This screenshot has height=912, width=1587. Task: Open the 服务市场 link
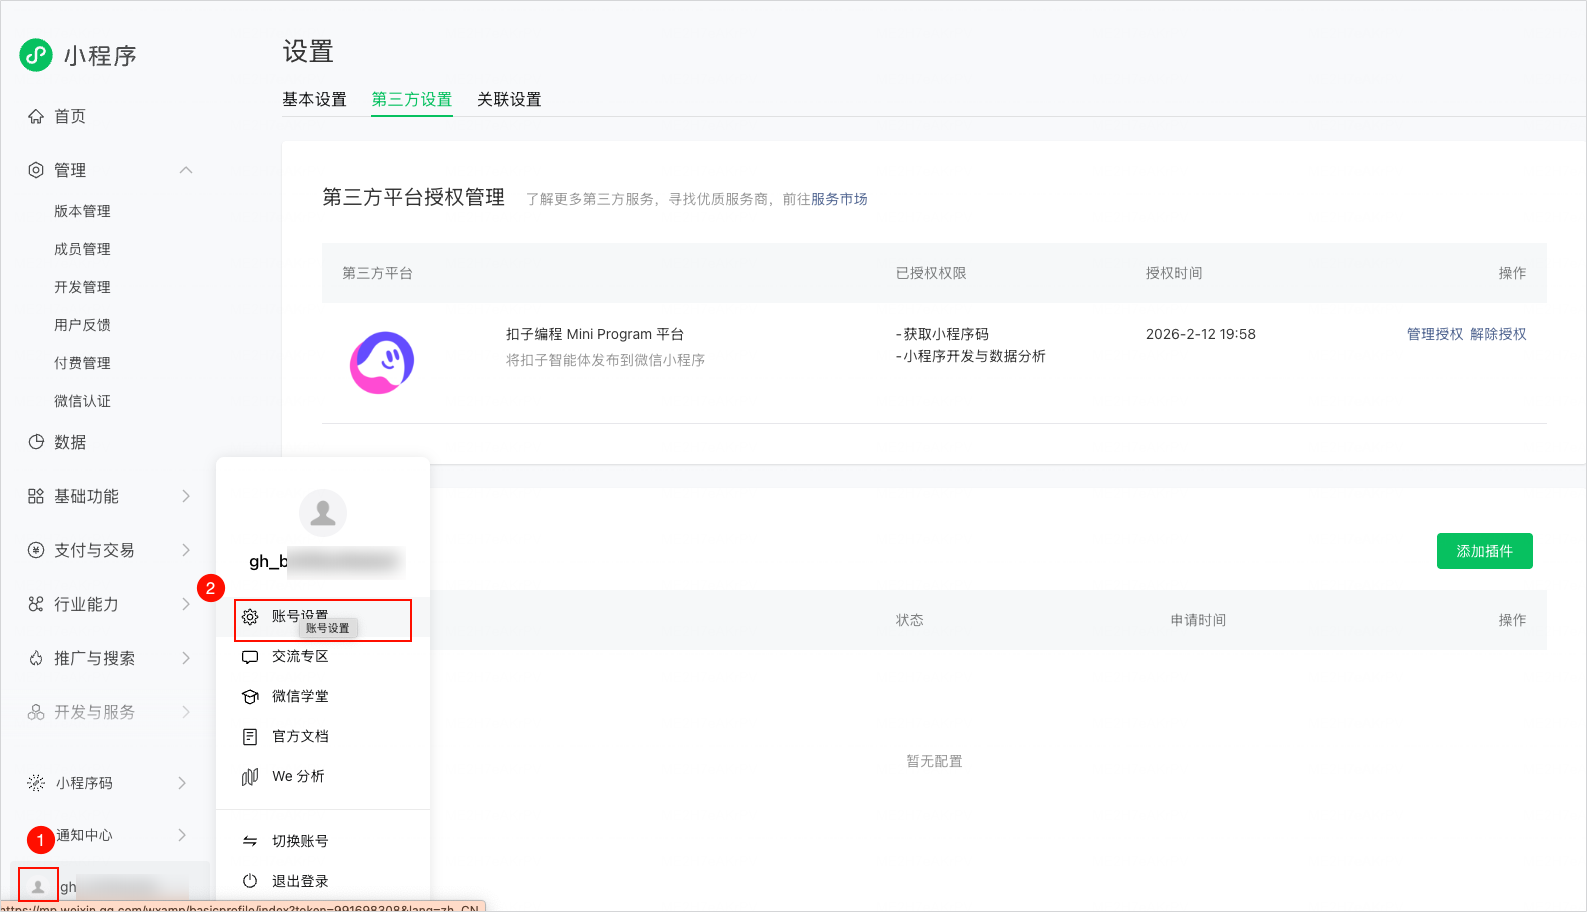tap(839, 199)
